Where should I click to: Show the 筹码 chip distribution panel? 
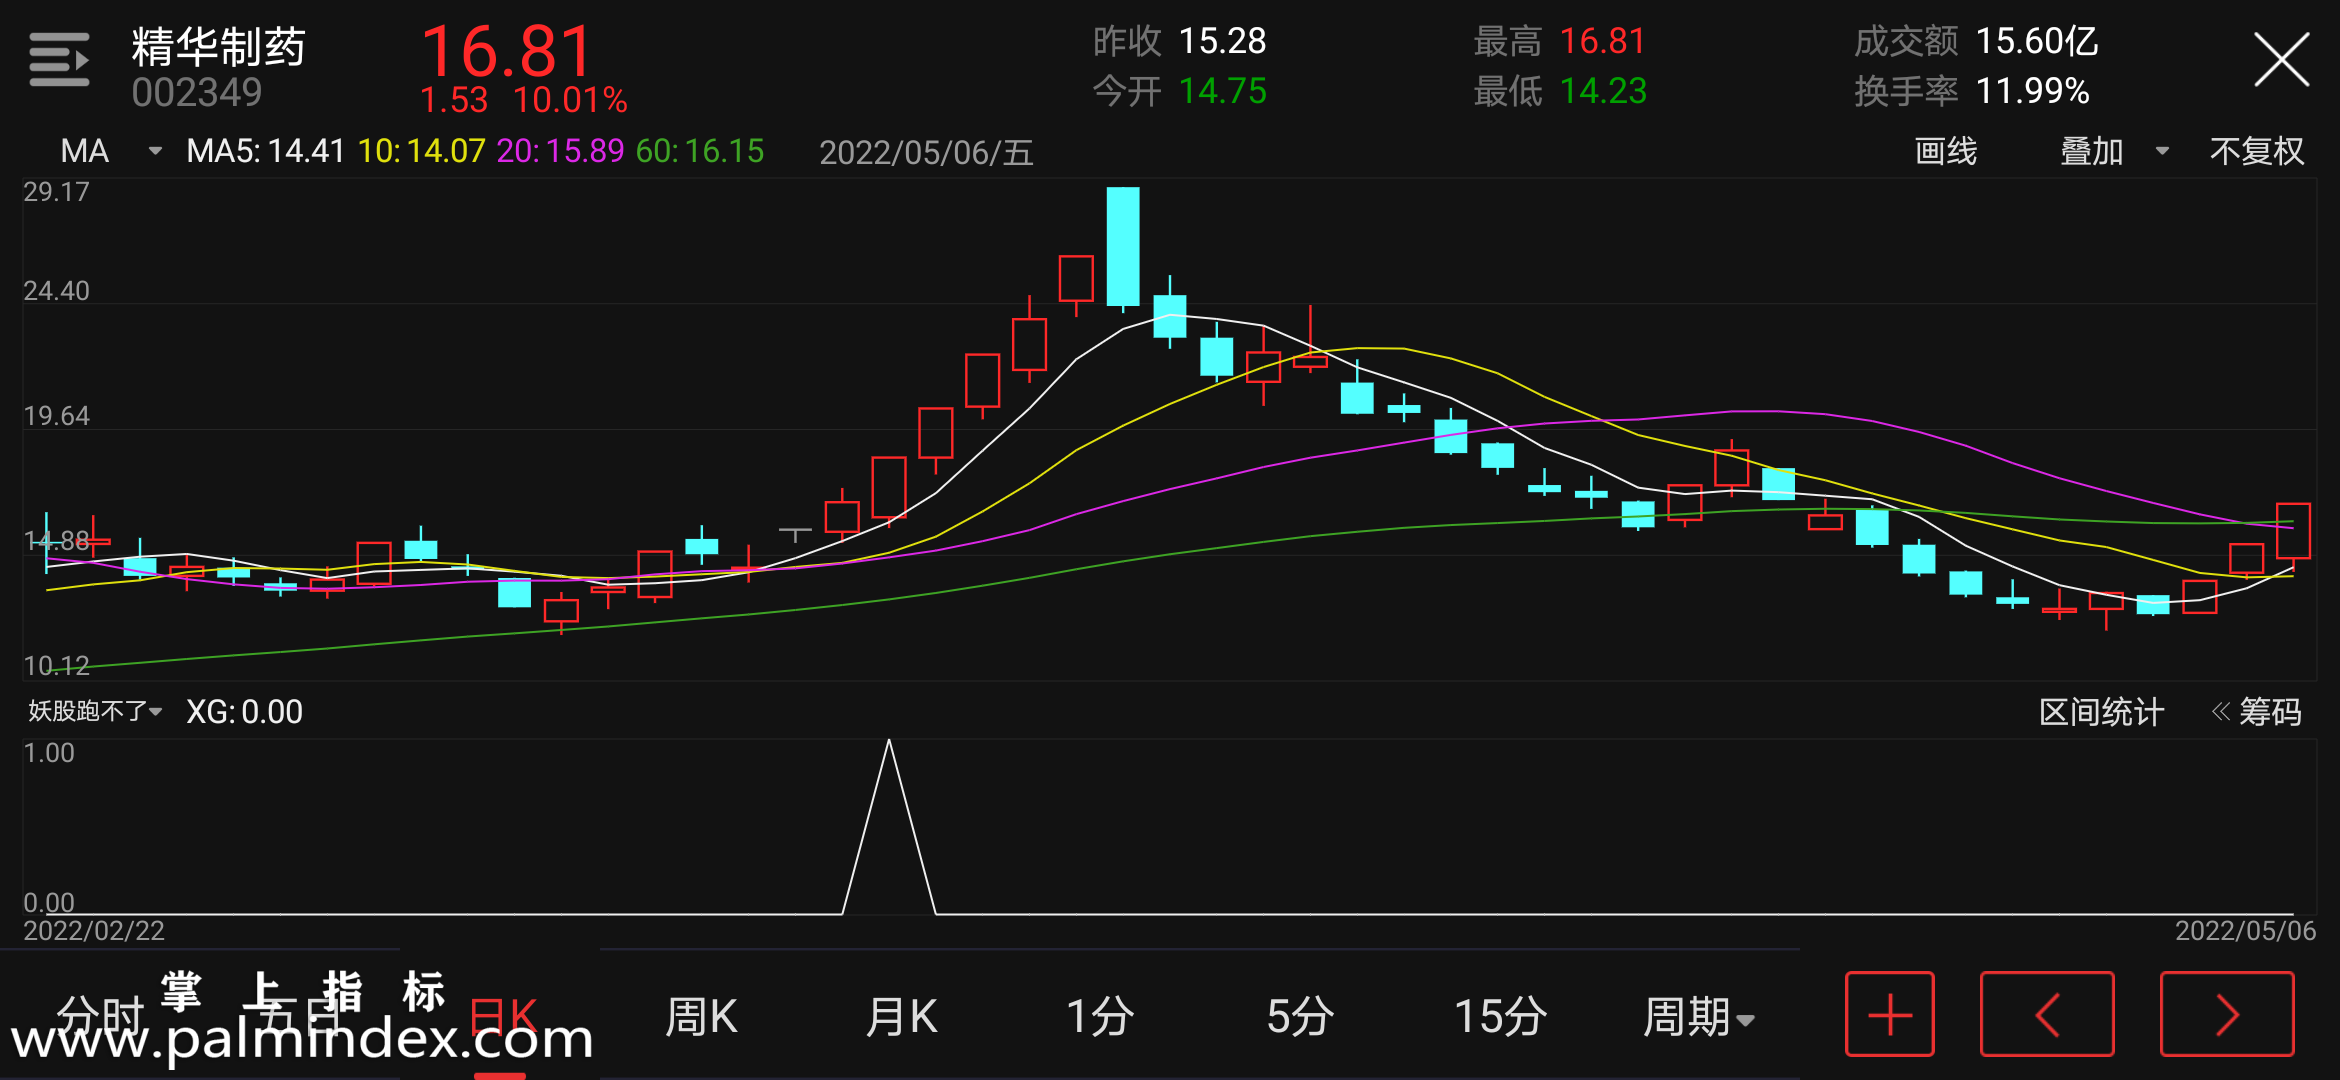(x=2256, y=712)
